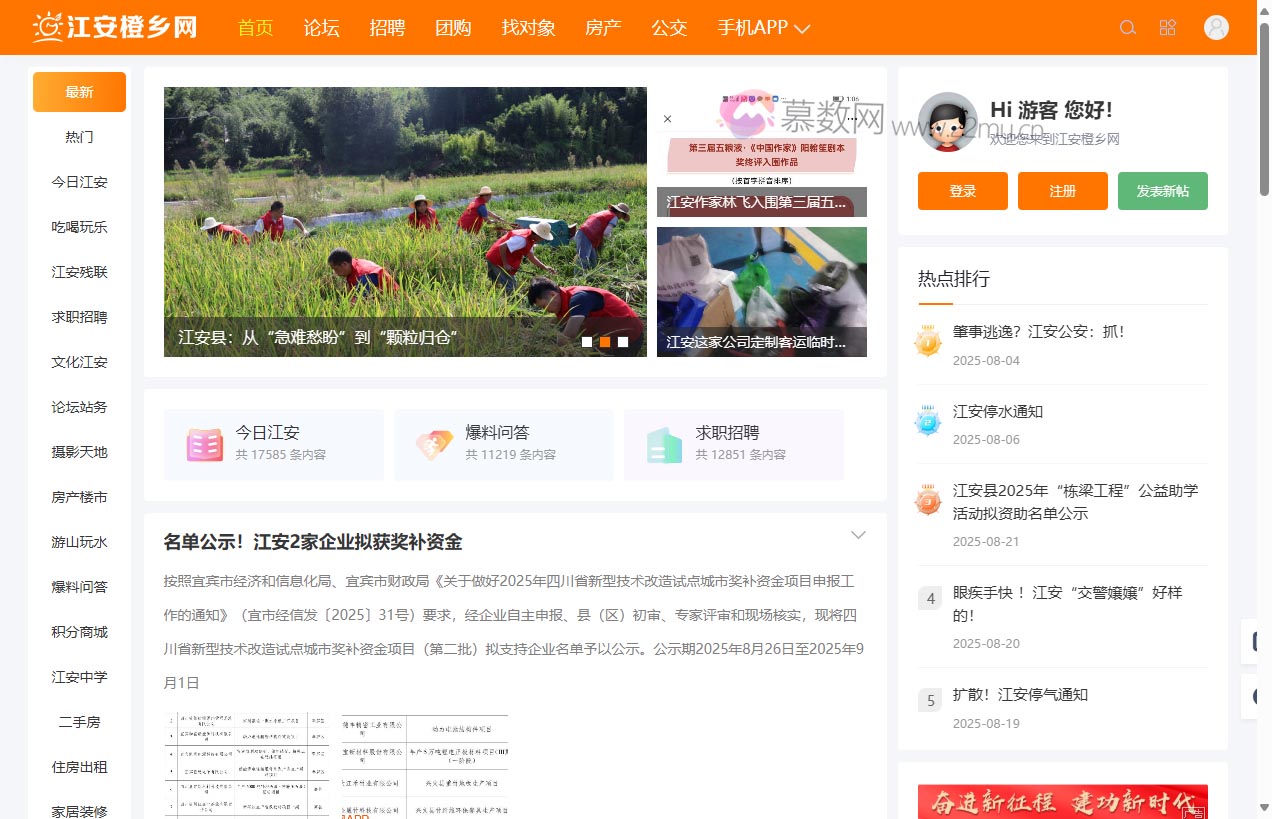This screenshot has height=819, width=1272.
Task: Select the 最新 sidebar filter
Action: (x=79, y=91)
